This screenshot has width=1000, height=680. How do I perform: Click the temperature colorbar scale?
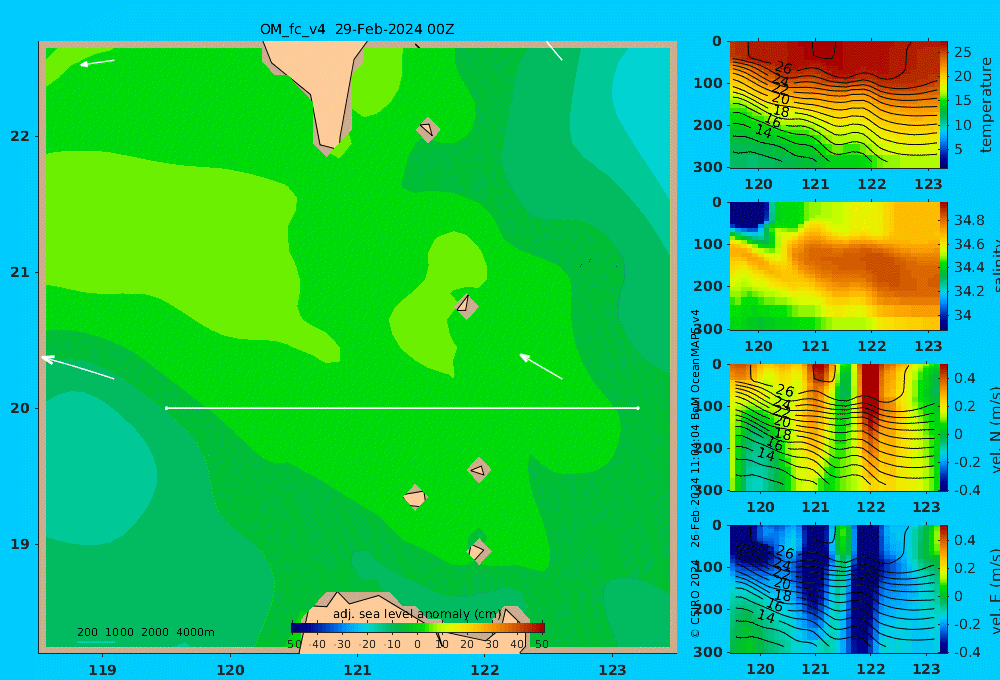click(x=944, y=105)
